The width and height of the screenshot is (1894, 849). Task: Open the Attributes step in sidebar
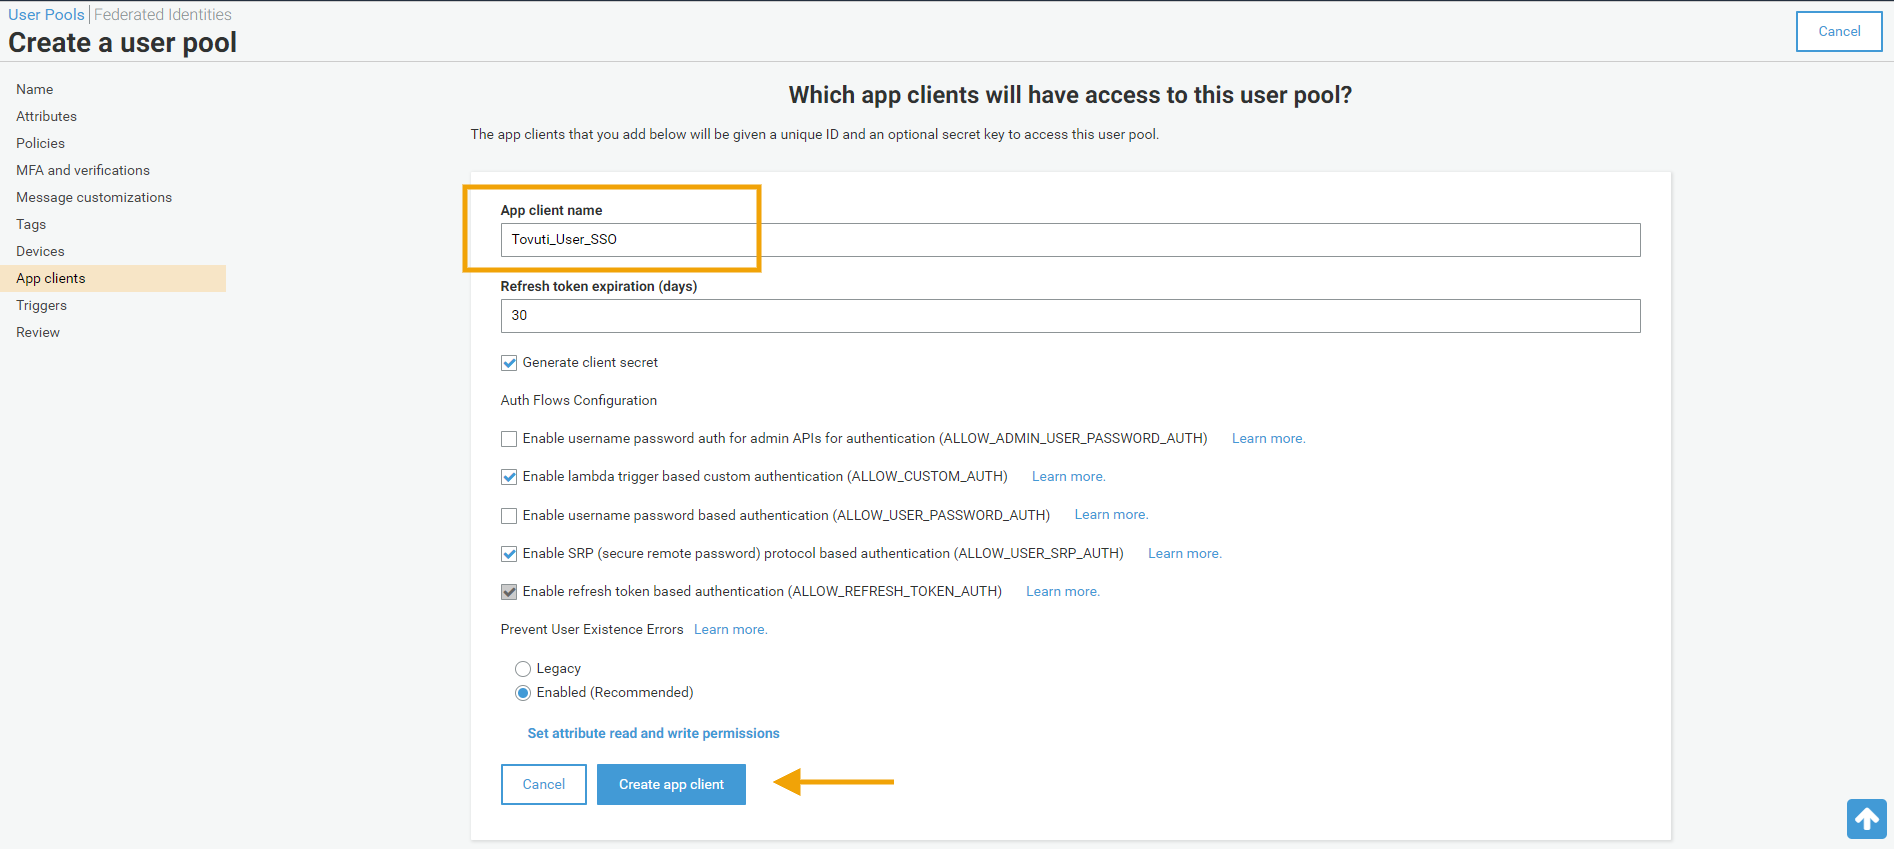click(x=46, y=116)
